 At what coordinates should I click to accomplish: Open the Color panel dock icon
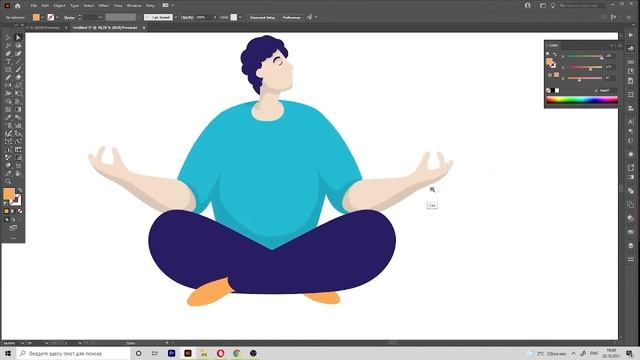click(631, 49)
